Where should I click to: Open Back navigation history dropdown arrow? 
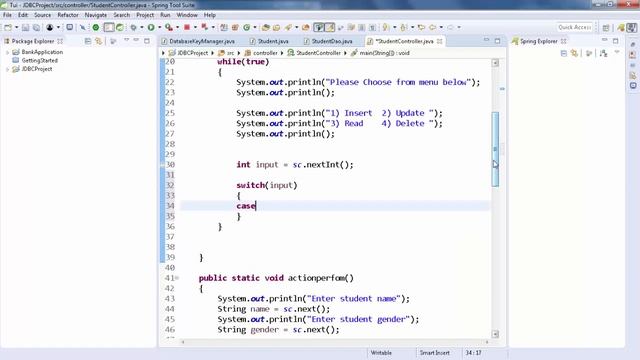click(x=441, y=27)
